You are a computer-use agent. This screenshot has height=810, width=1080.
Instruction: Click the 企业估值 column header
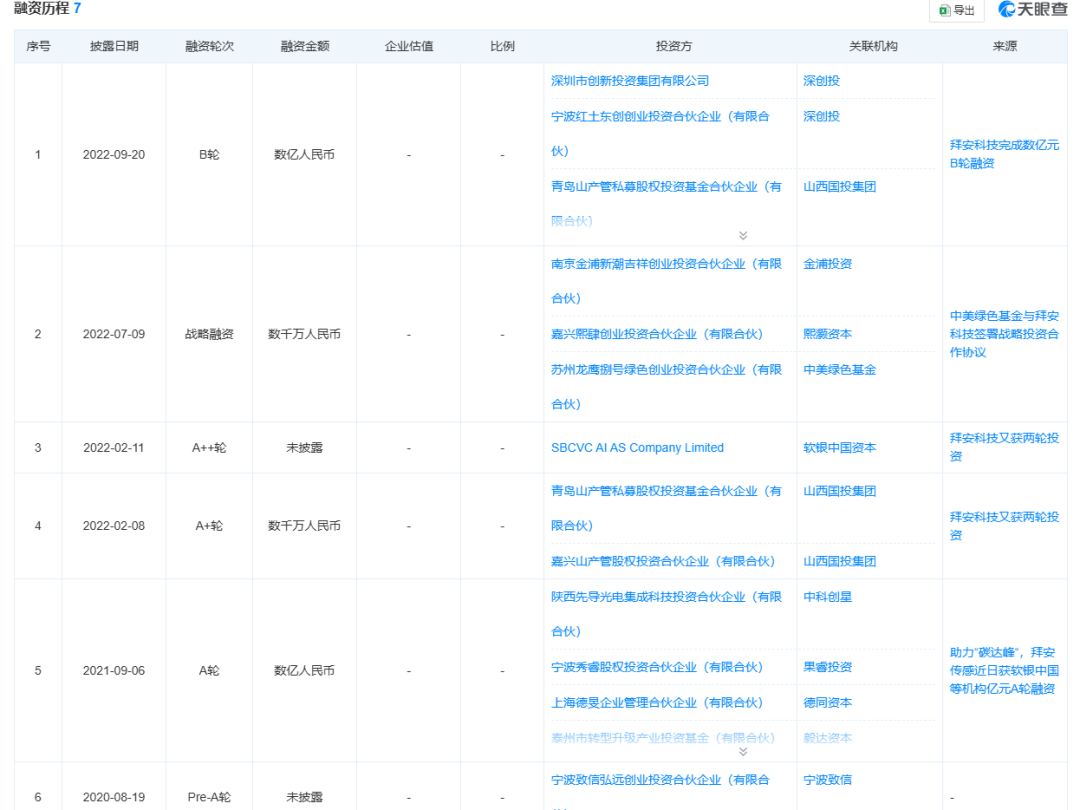pos(408,46)
